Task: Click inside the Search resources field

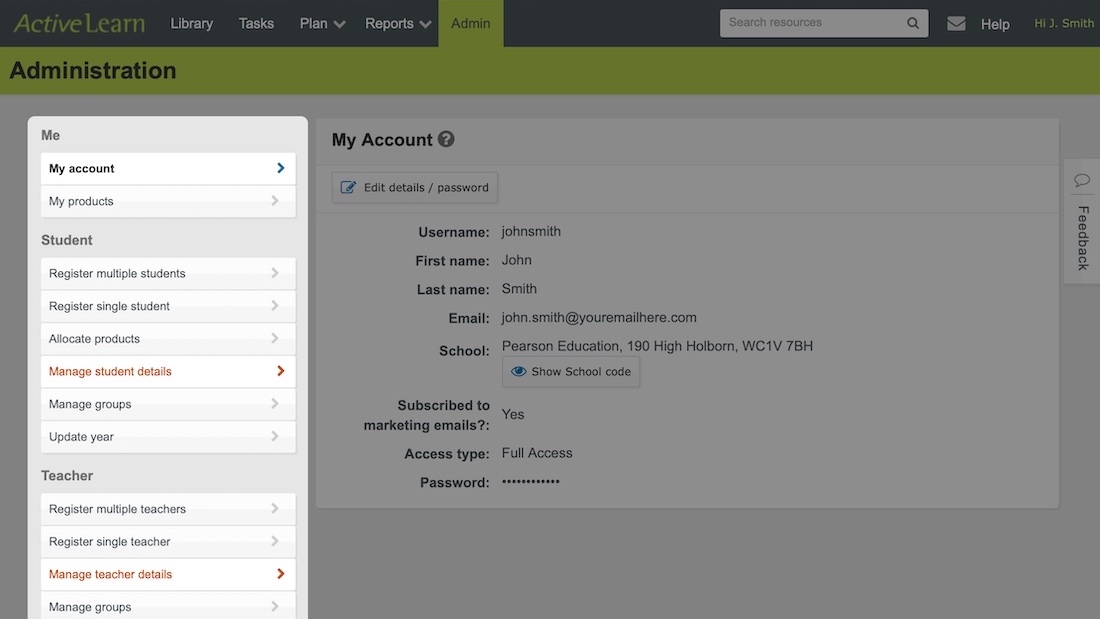Action: point(810,22)
